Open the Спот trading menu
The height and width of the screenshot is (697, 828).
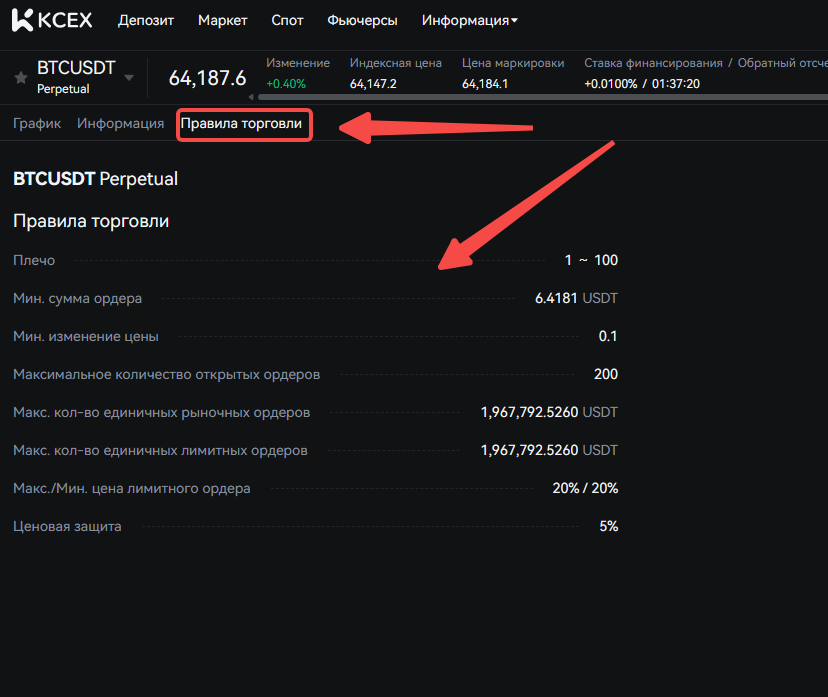pos(288,20)
